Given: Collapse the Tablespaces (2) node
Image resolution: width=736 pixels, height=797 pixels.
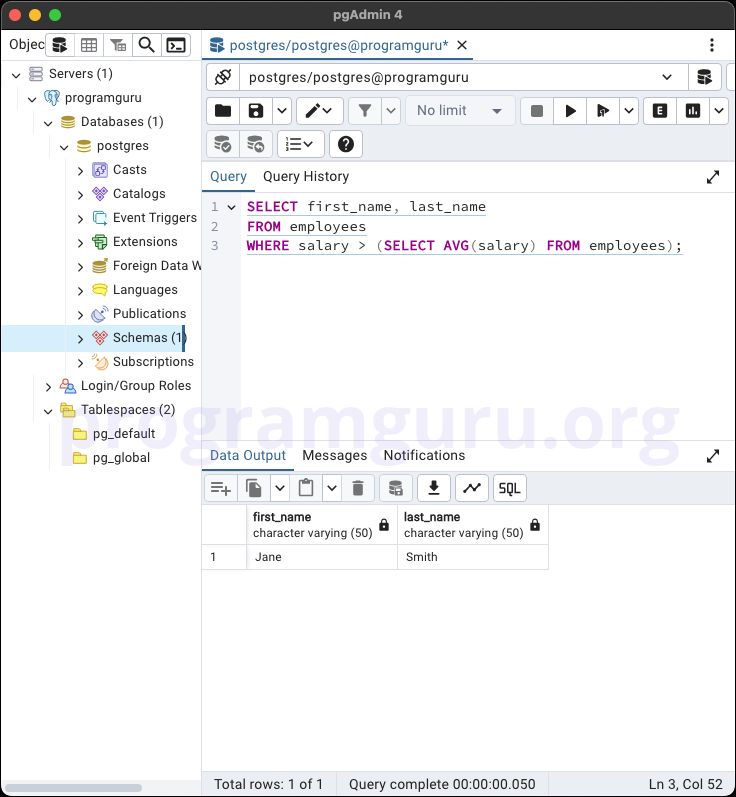Looking at the screenshot, I should point(48,411).
